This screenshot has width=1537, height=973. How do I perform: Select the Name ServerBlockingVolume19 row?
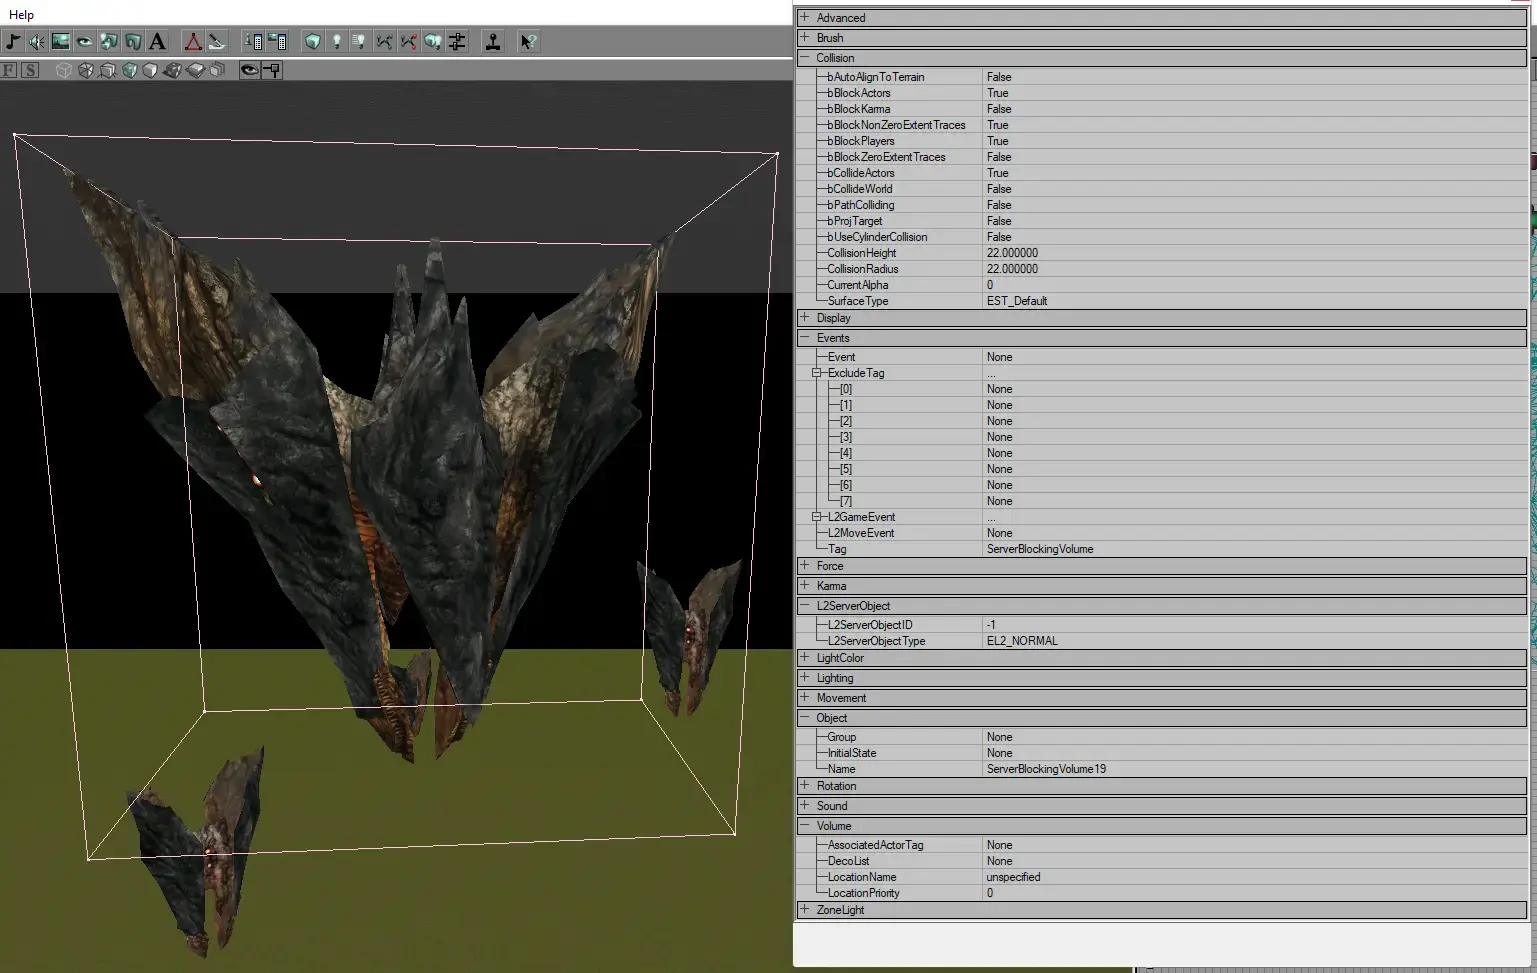click(1162, 769)
